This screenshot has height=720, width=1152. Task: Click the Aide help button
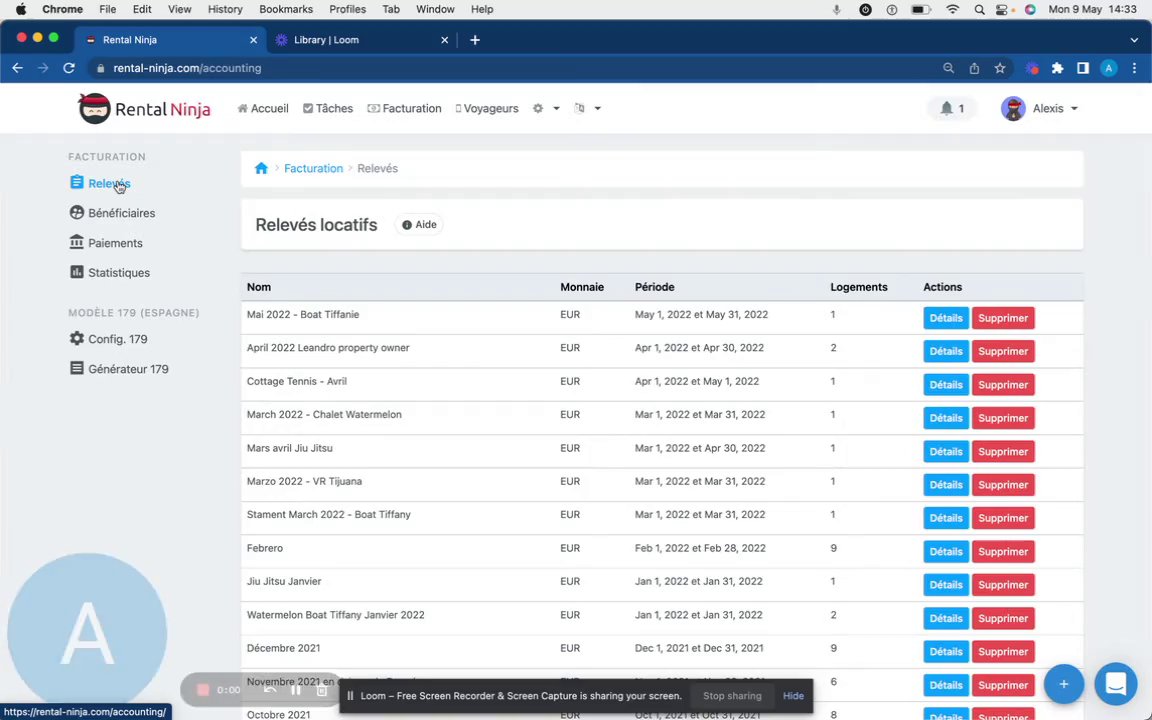(x=419, y=225)
